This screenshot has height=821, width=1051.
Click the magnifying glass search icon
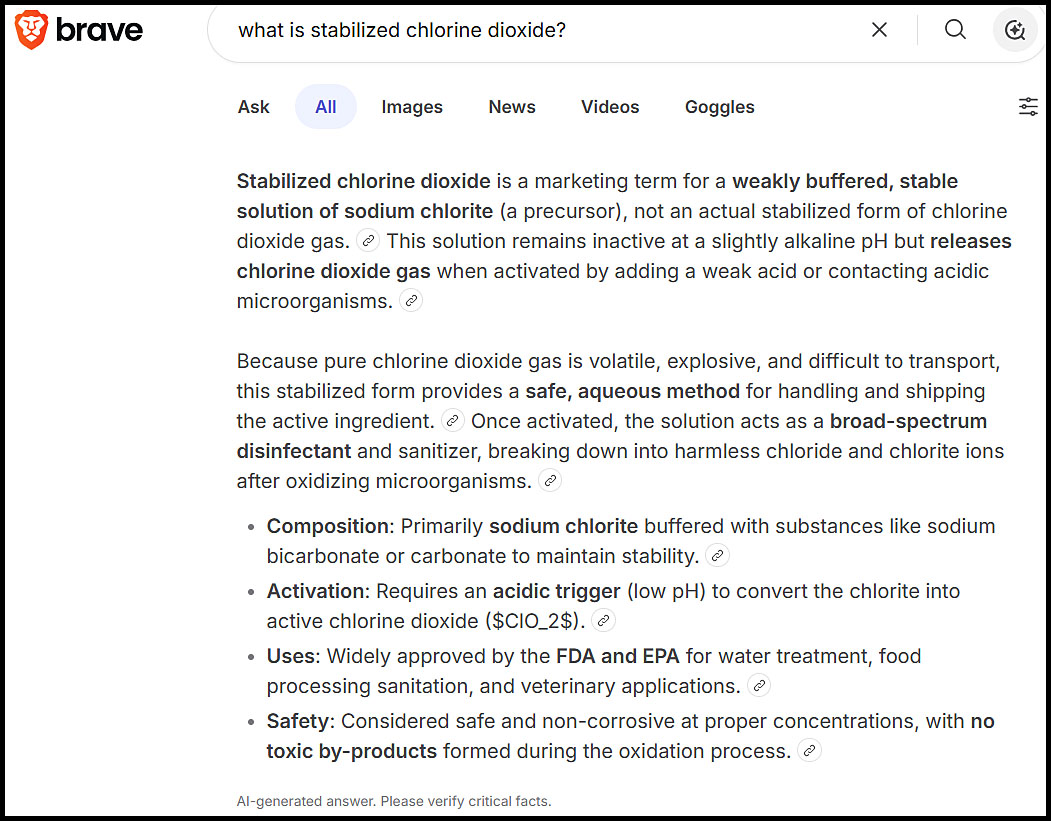point(955,29)
